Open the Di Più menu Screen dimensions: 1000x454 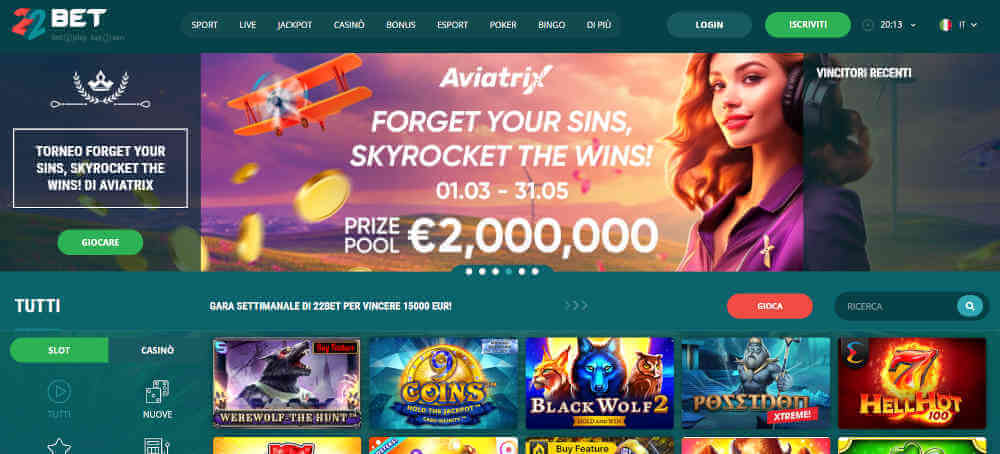click(x=598, y=25)
